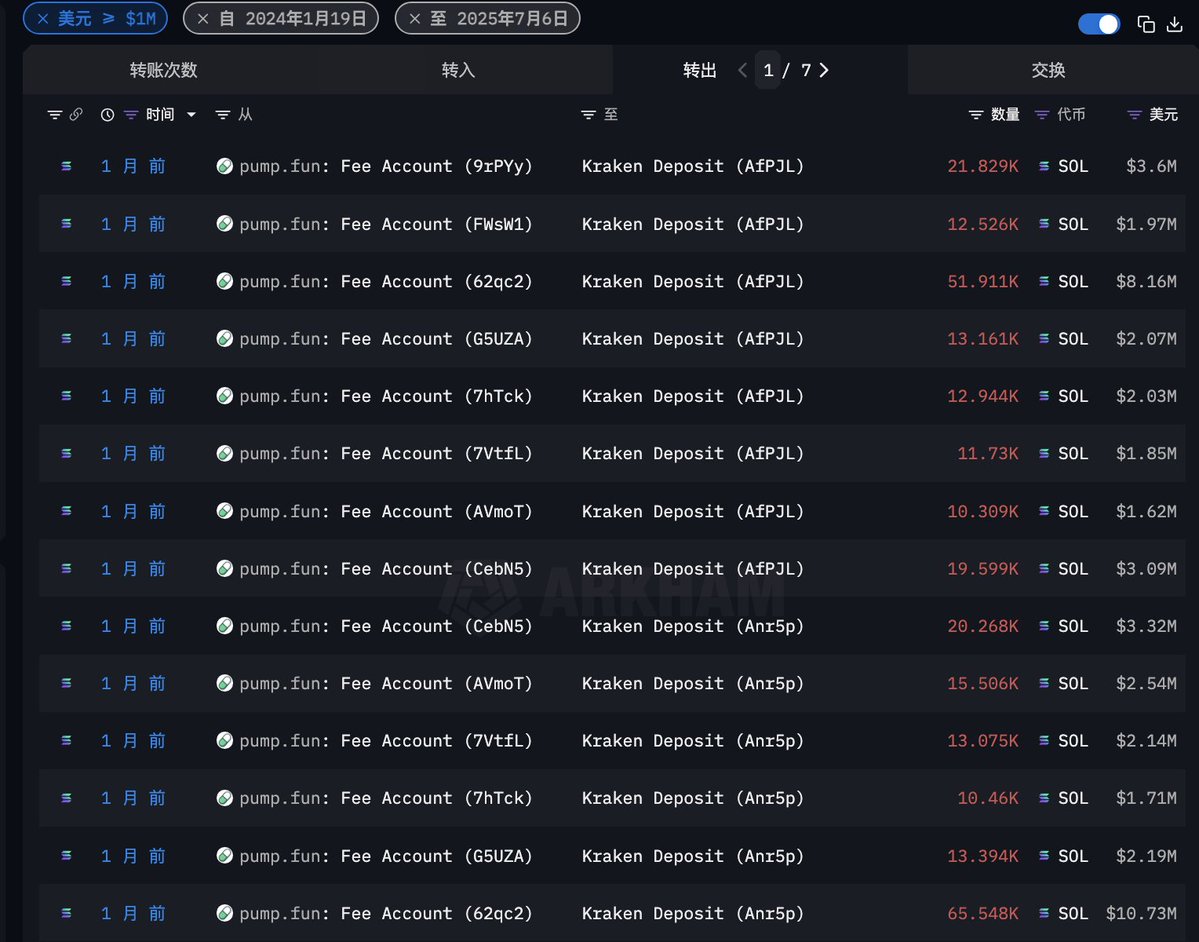The width and height of the screenshot is (1199, 942).
Task: Open the filter icon beside the link icon
Action: point(54,115)
